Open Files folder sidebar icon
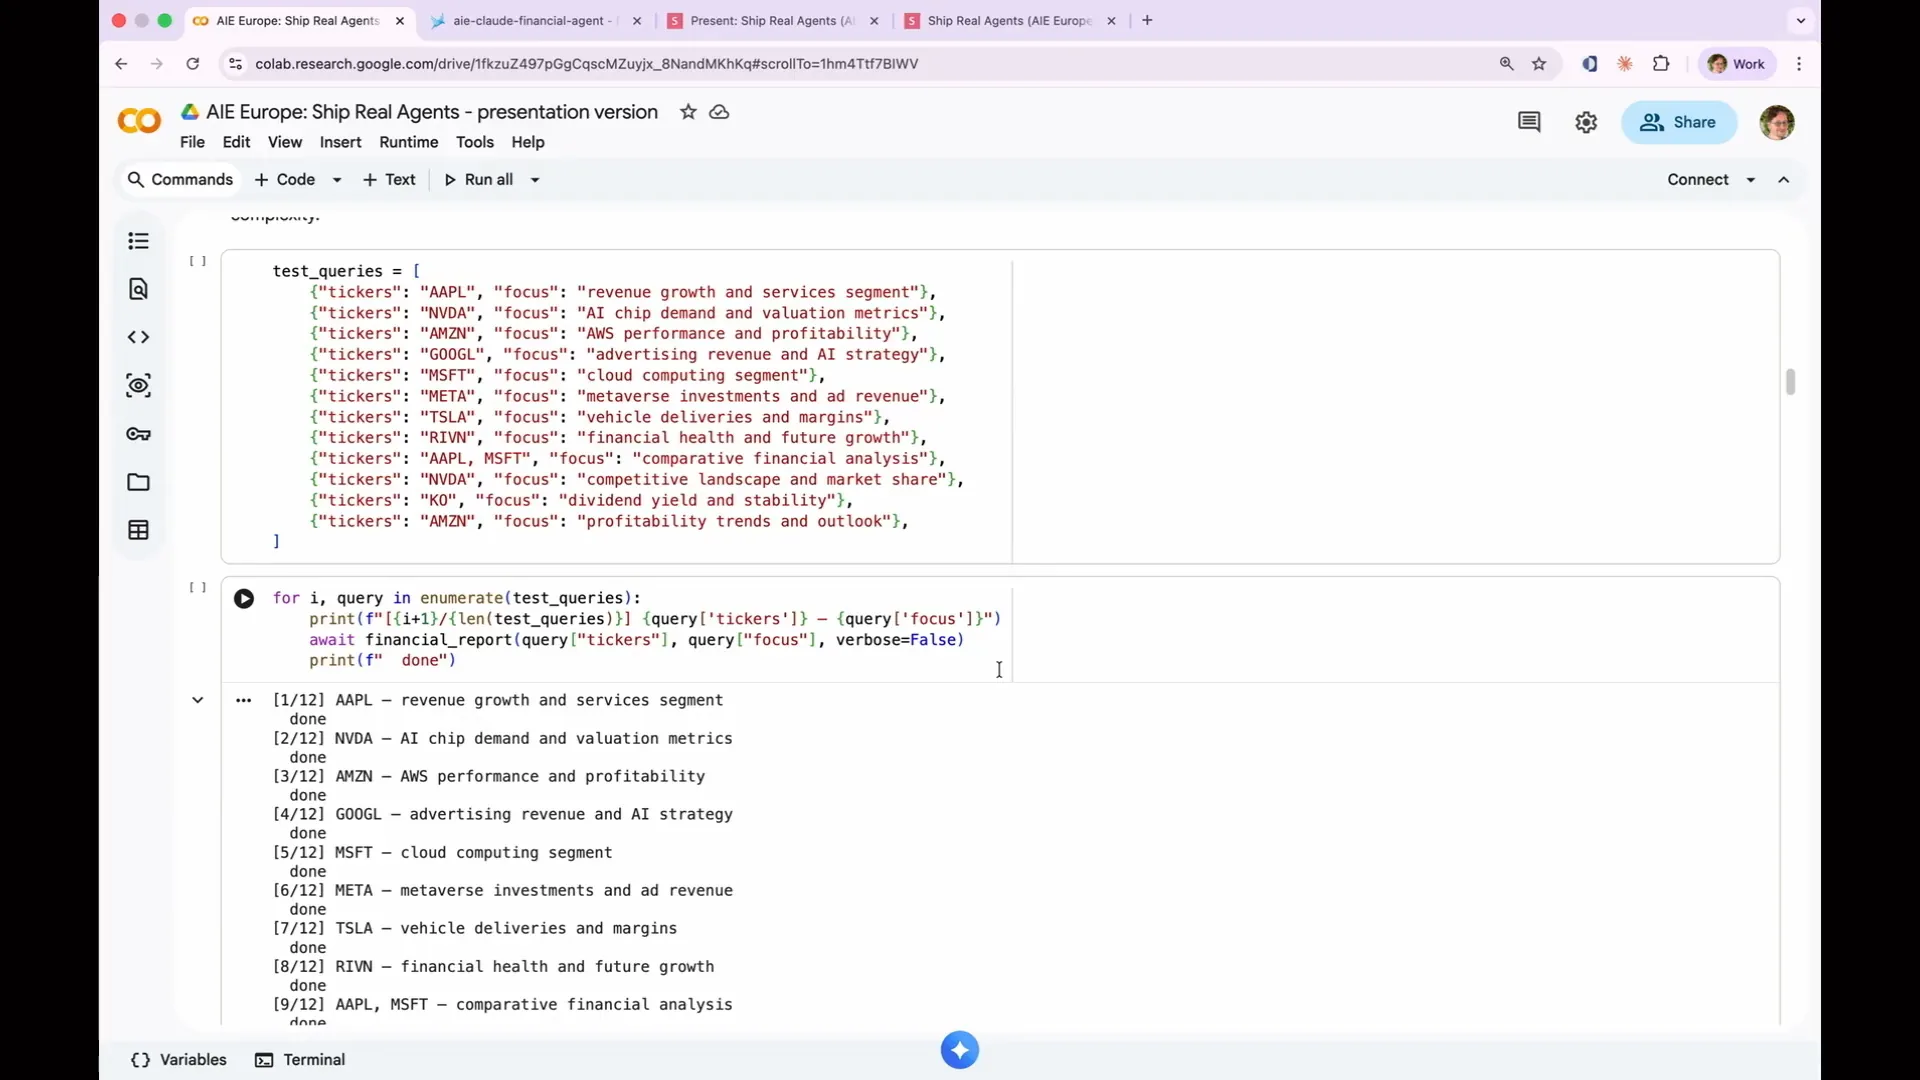The height and width of the screenshot is (1080, 1920). (x=138, y=482)
